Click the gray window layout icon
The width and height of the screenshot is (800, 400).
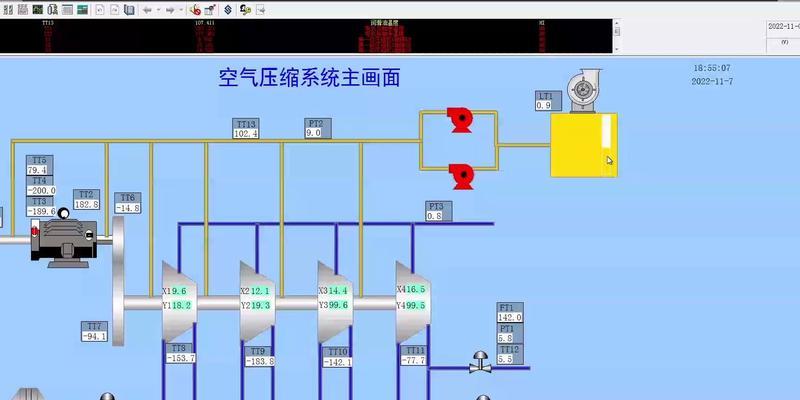pos(67,10)
